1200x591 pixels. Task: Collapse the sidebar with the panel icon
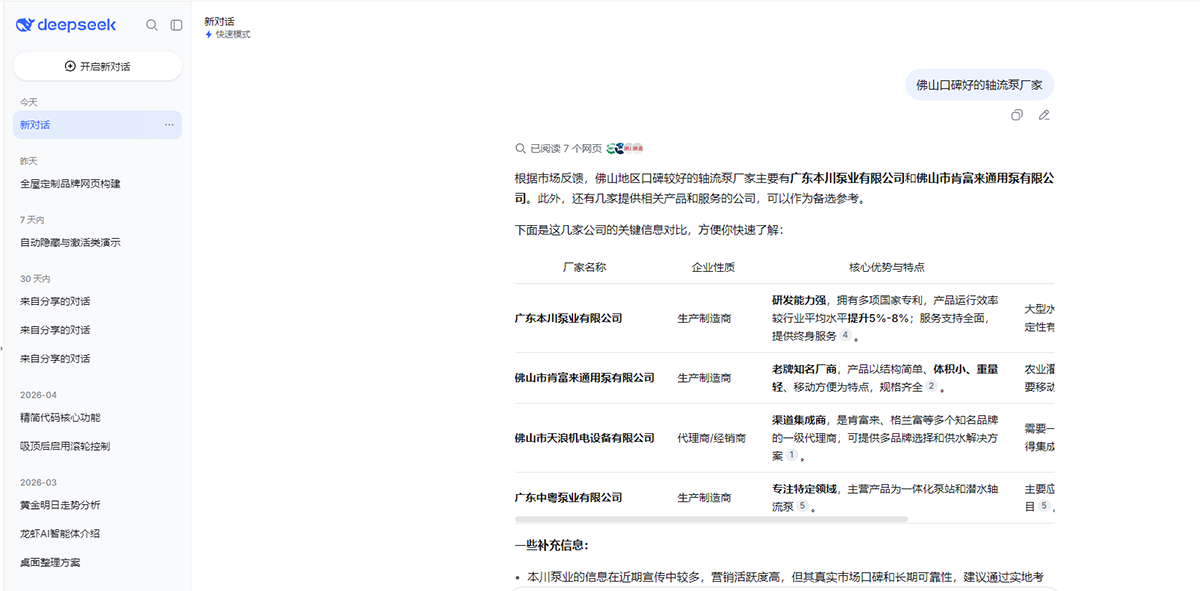176,25
